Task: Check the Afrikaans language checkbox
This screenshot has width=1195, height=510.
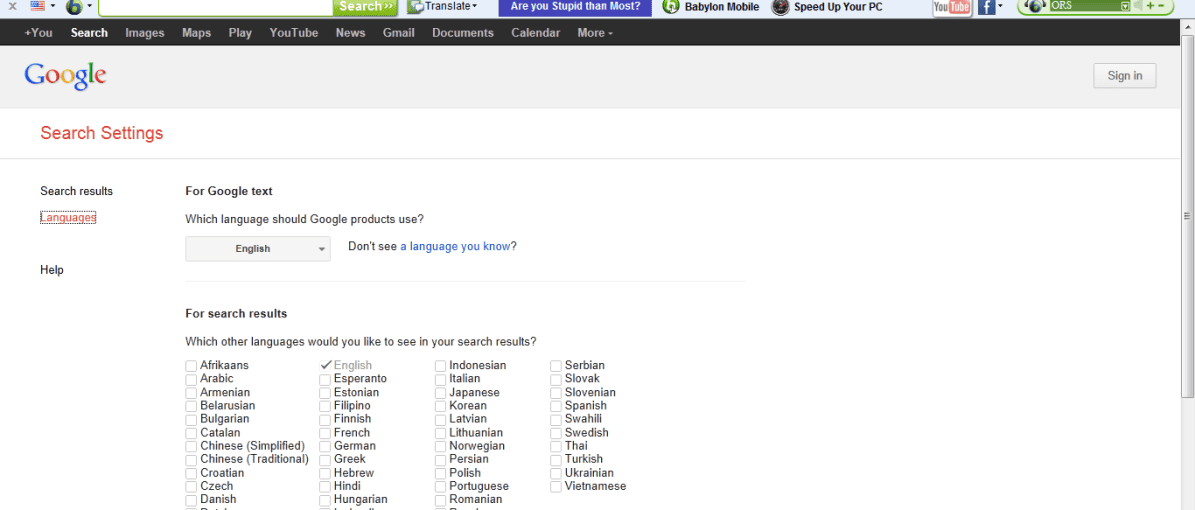Action: pyautogui.click(x=191, y=366)
